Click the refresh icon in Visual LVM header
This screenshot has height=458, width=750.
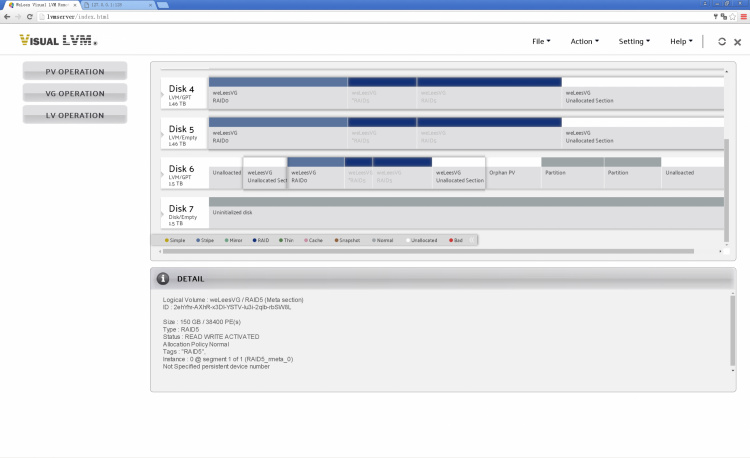719,42
